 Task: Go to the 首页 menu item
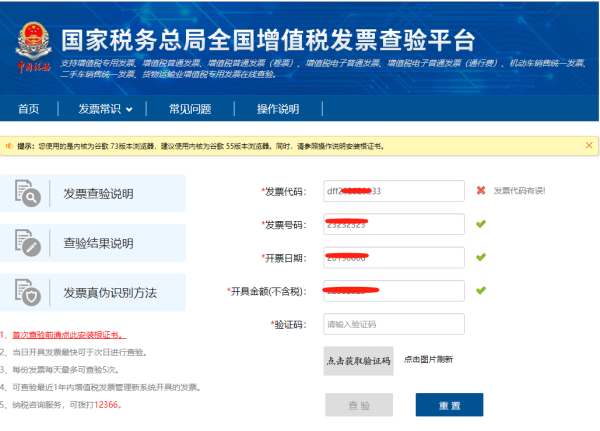coord(29,109)
